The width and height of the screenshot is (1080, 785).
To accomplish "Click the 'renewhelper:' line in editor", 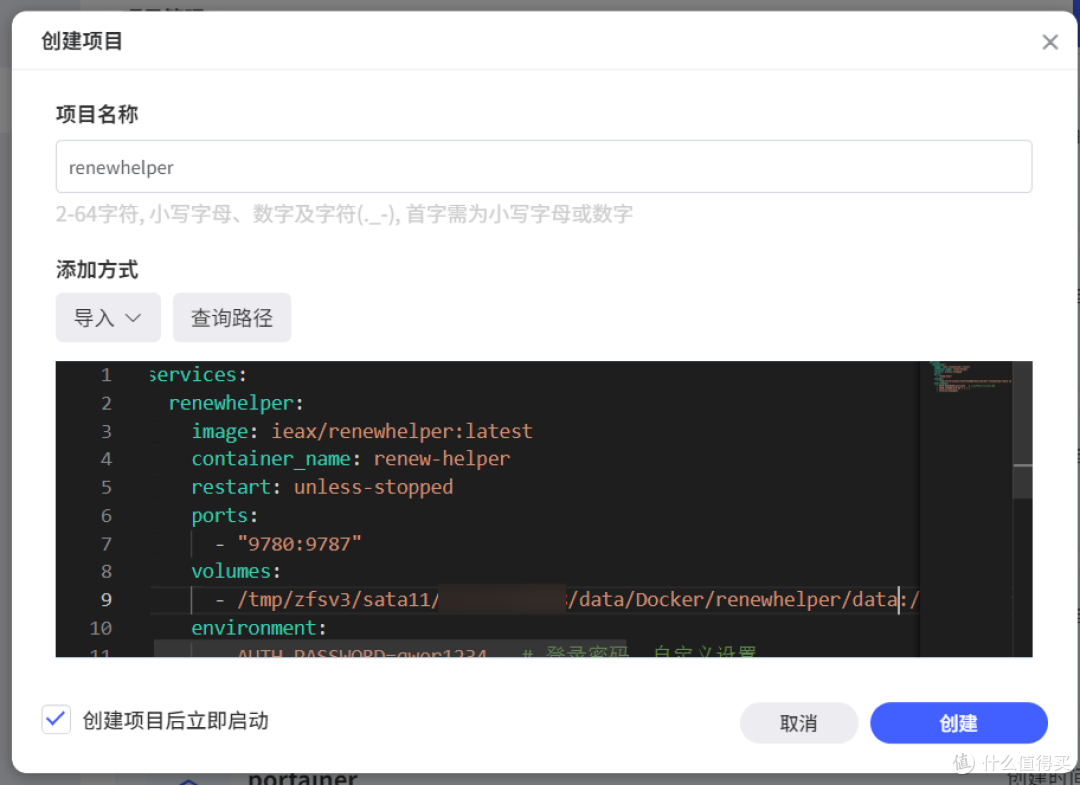I will click(x=236, y=403).
